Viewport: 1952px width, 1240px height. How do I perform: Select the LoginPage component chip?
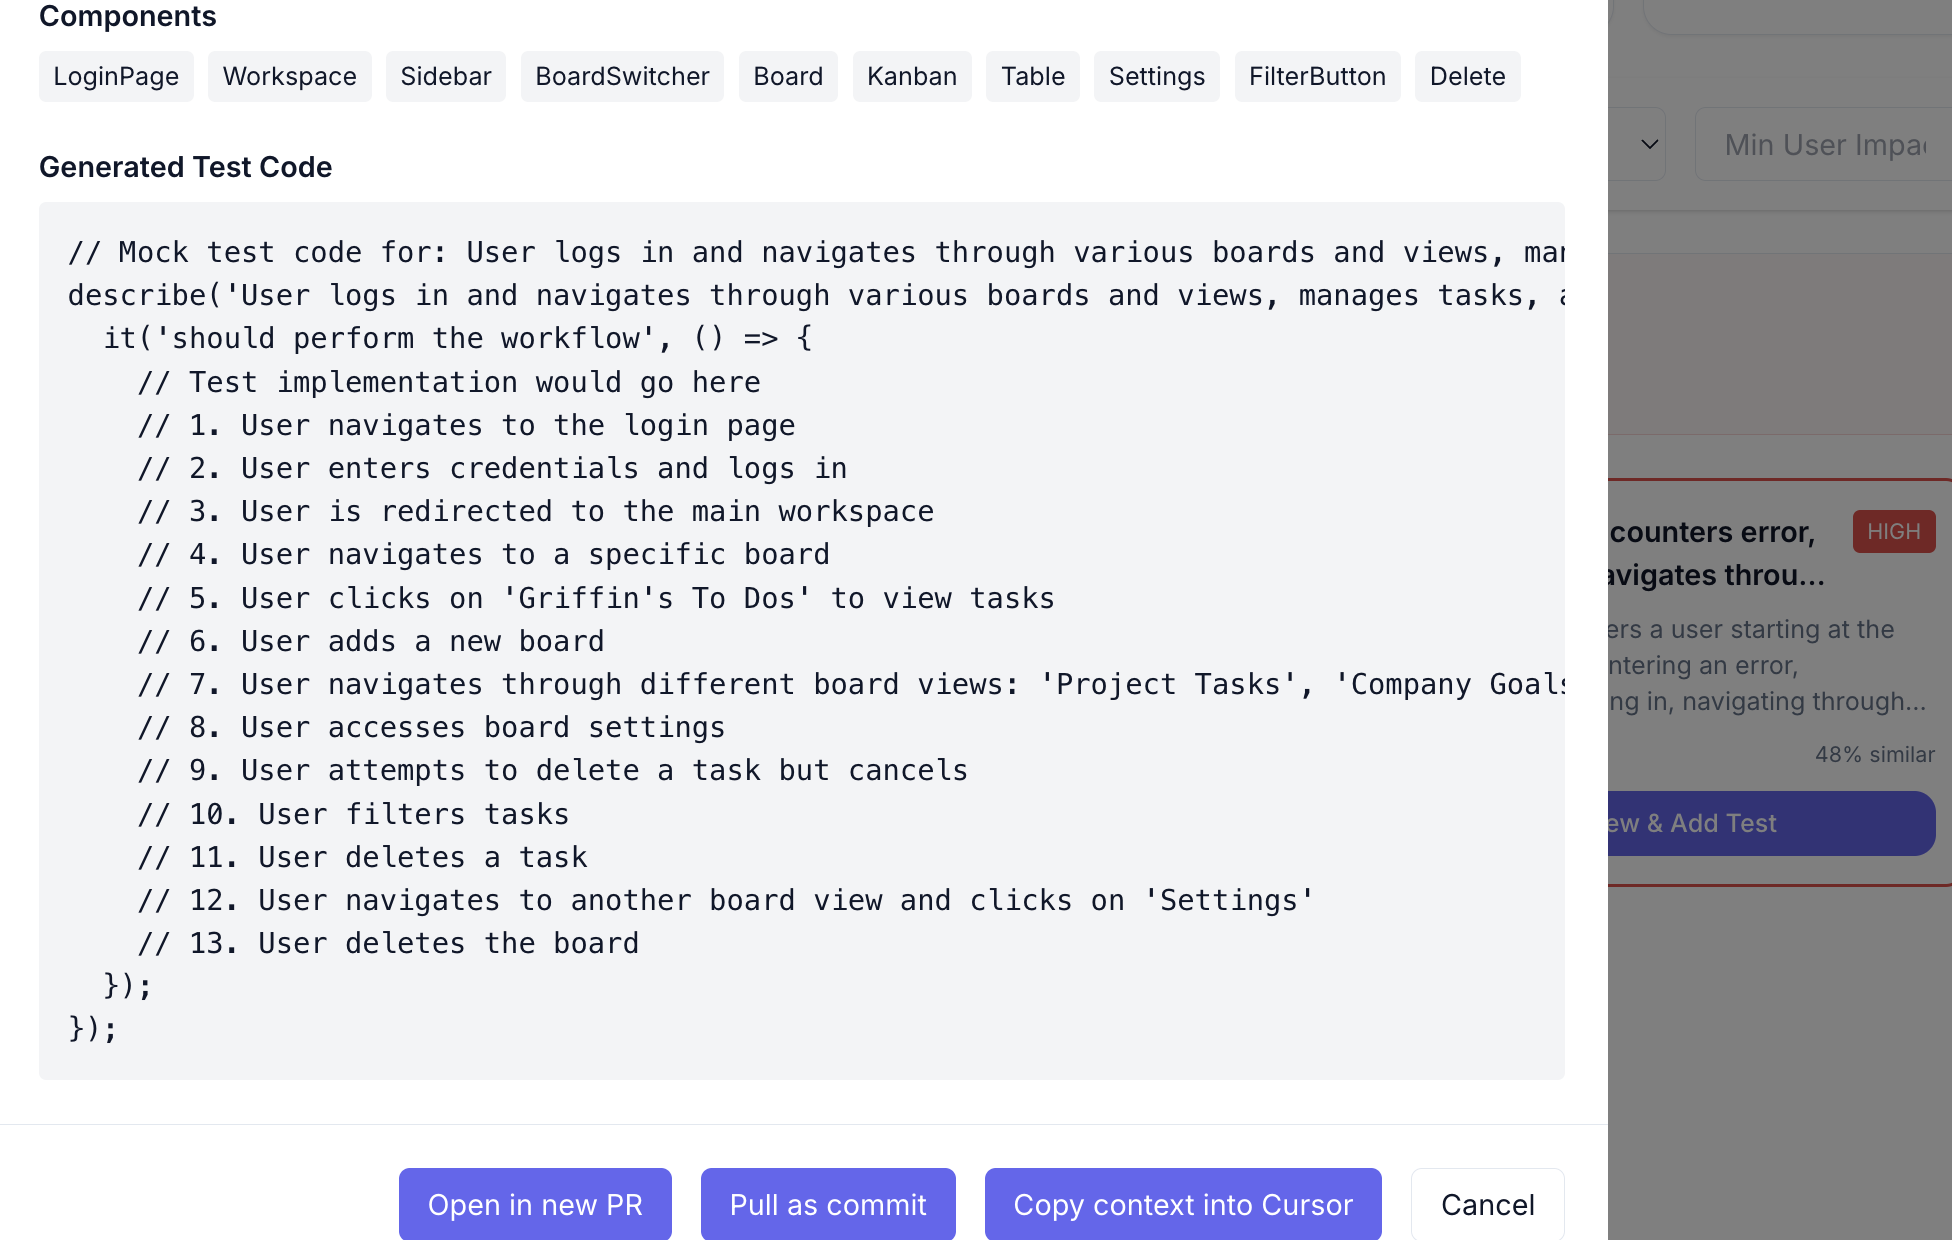tap(116, 76)
